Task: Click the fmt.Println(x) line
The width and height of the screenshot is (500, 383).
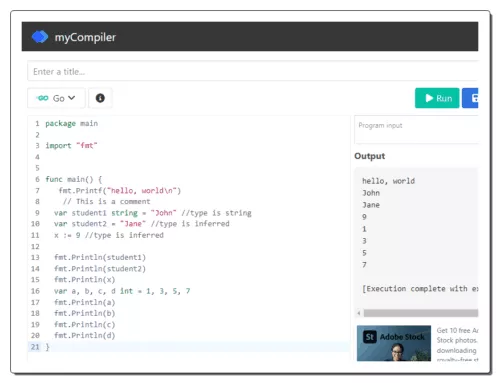Action: [85, 280]
